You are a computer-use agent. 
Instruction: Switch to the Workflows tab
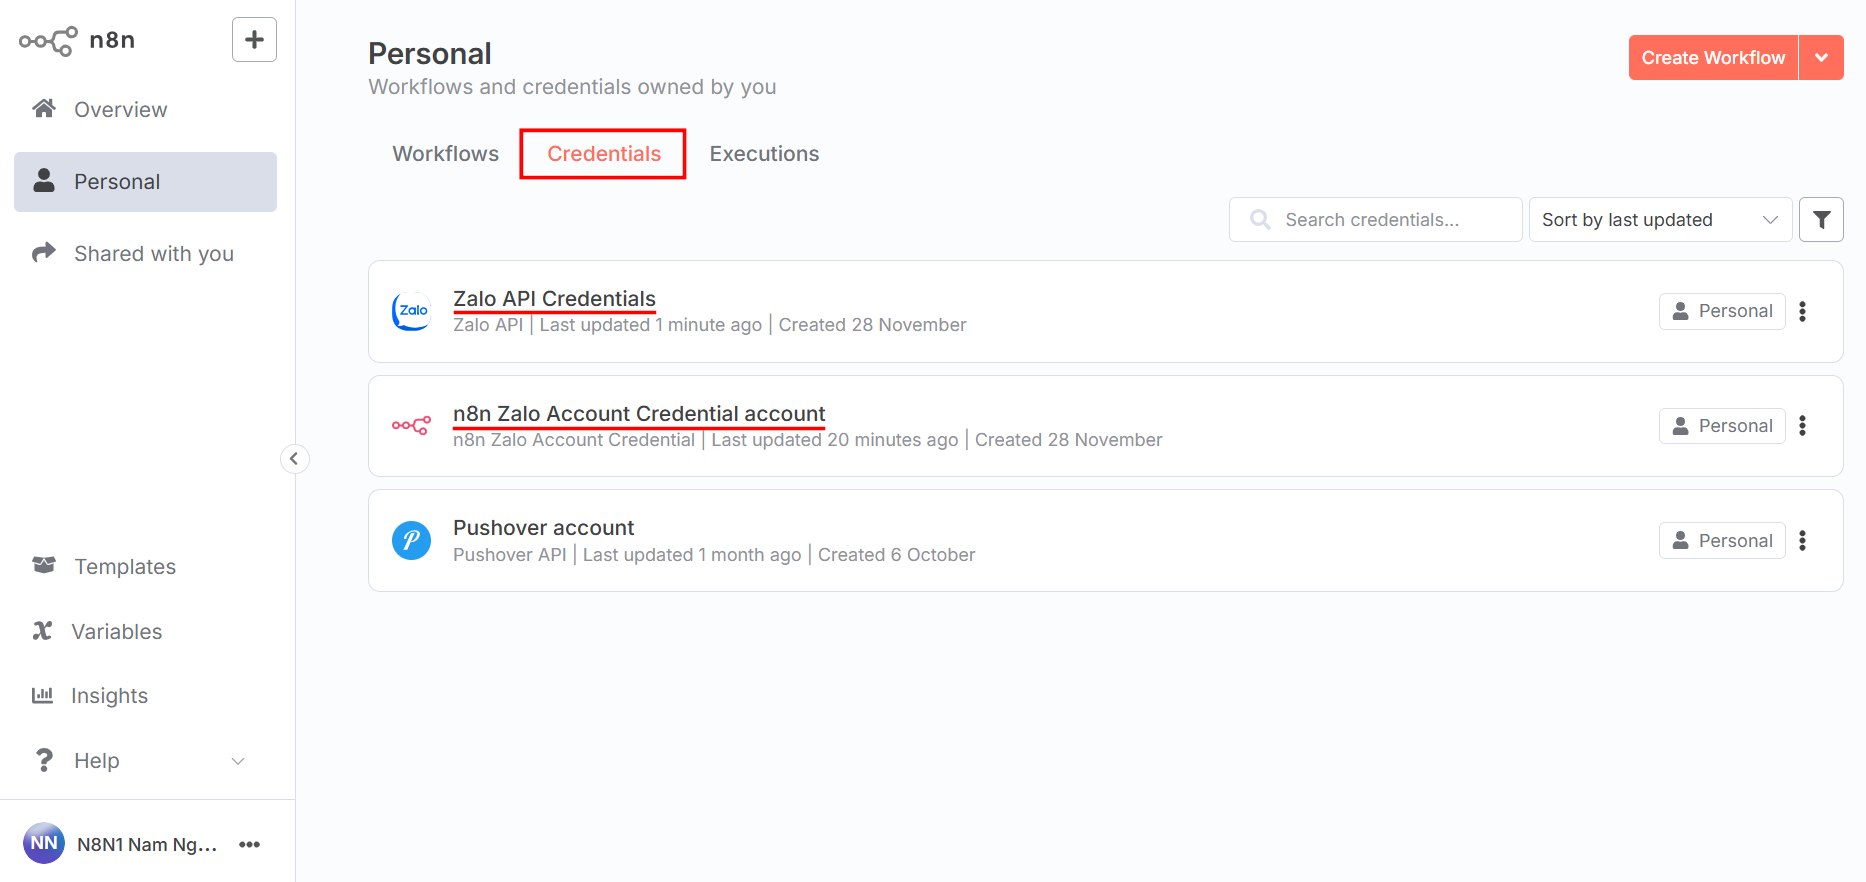point(445,154)
